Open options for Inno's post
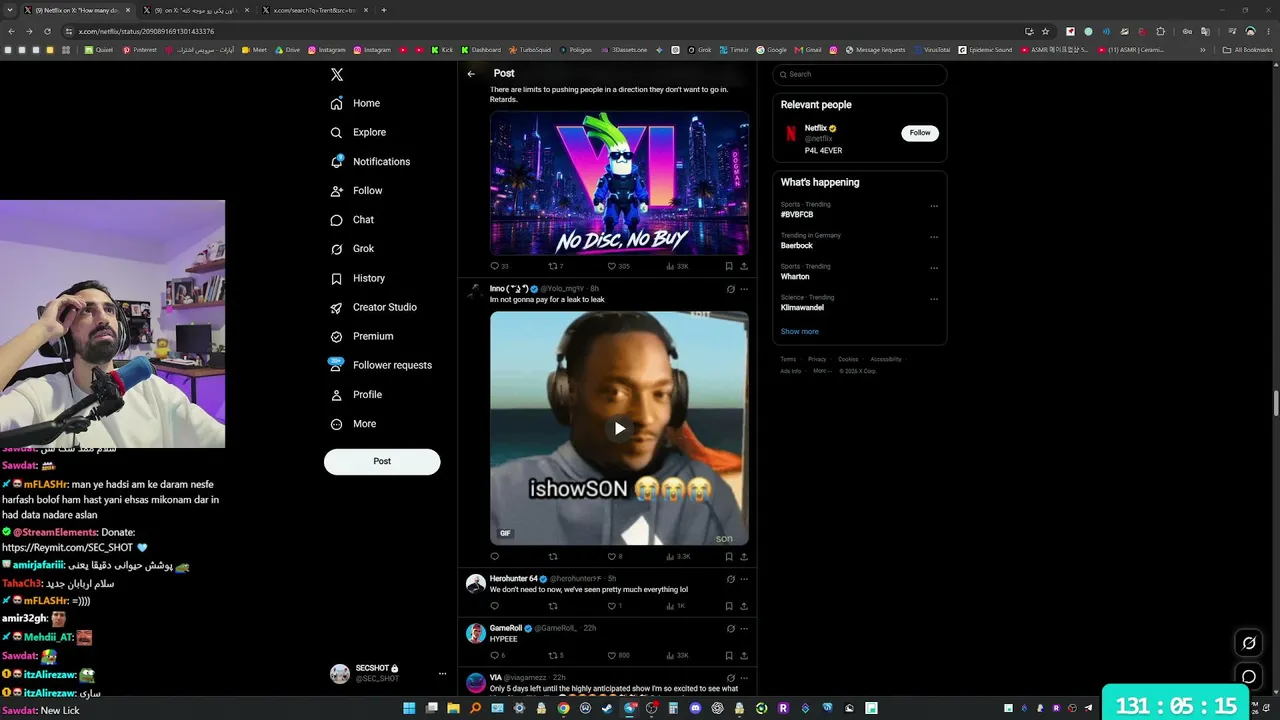This screenshot has height=720, width=1280. [x=744, y=289]
